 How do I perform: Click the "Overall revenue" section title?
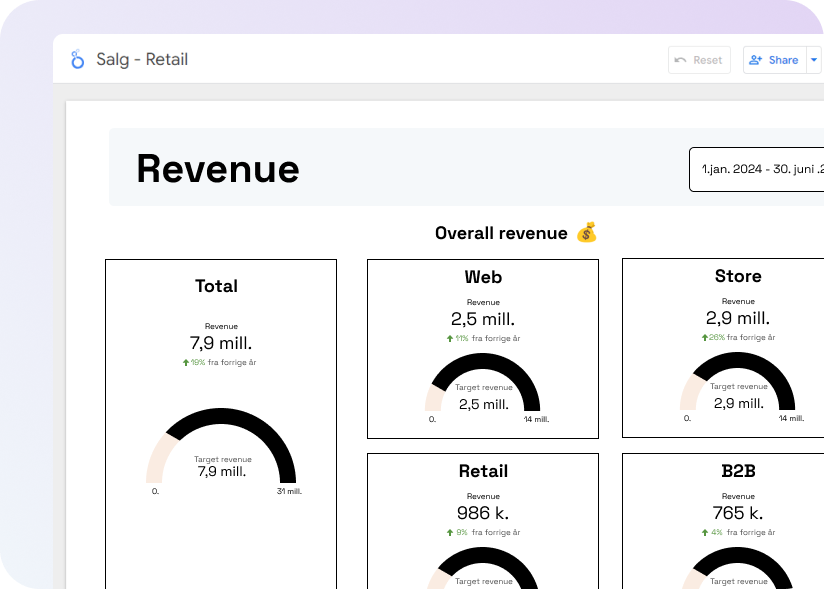coord(501,233)
